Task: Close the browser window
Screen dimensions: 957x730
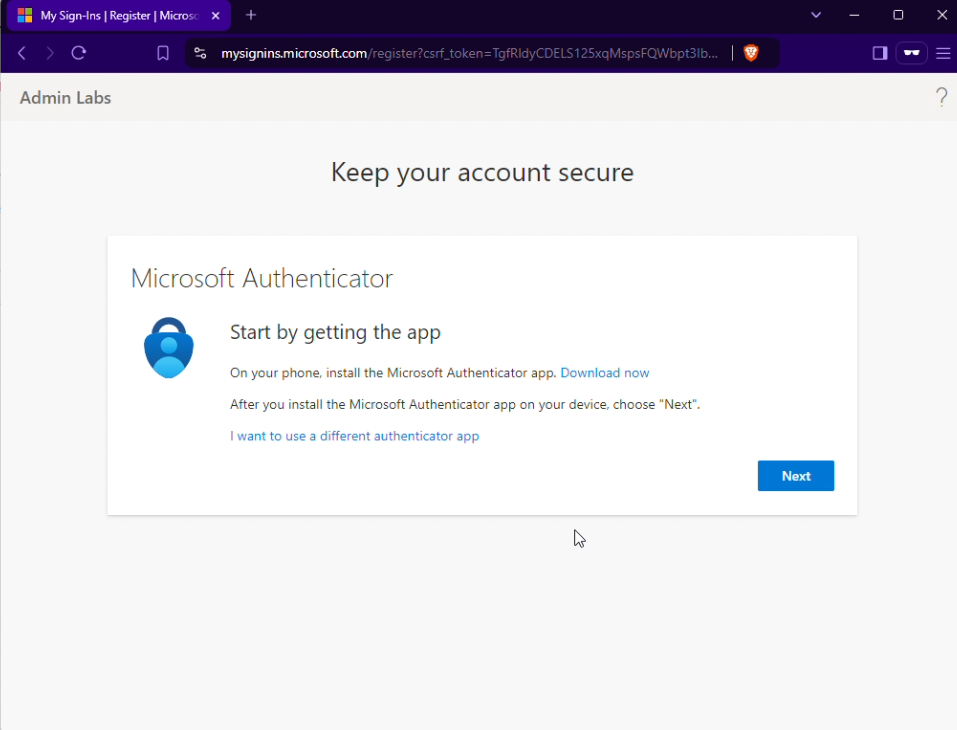Action: tap(942, 15)
